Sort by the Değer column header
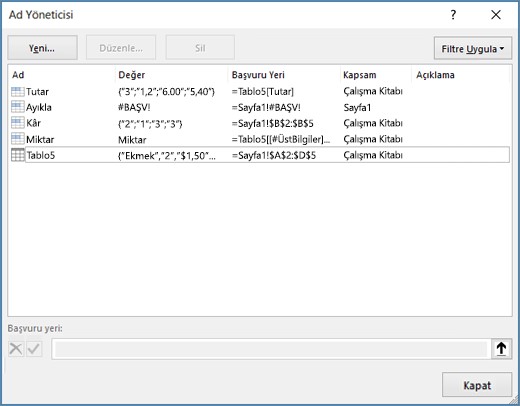This screenshot has height=406, width=520. tap(171, 75)
